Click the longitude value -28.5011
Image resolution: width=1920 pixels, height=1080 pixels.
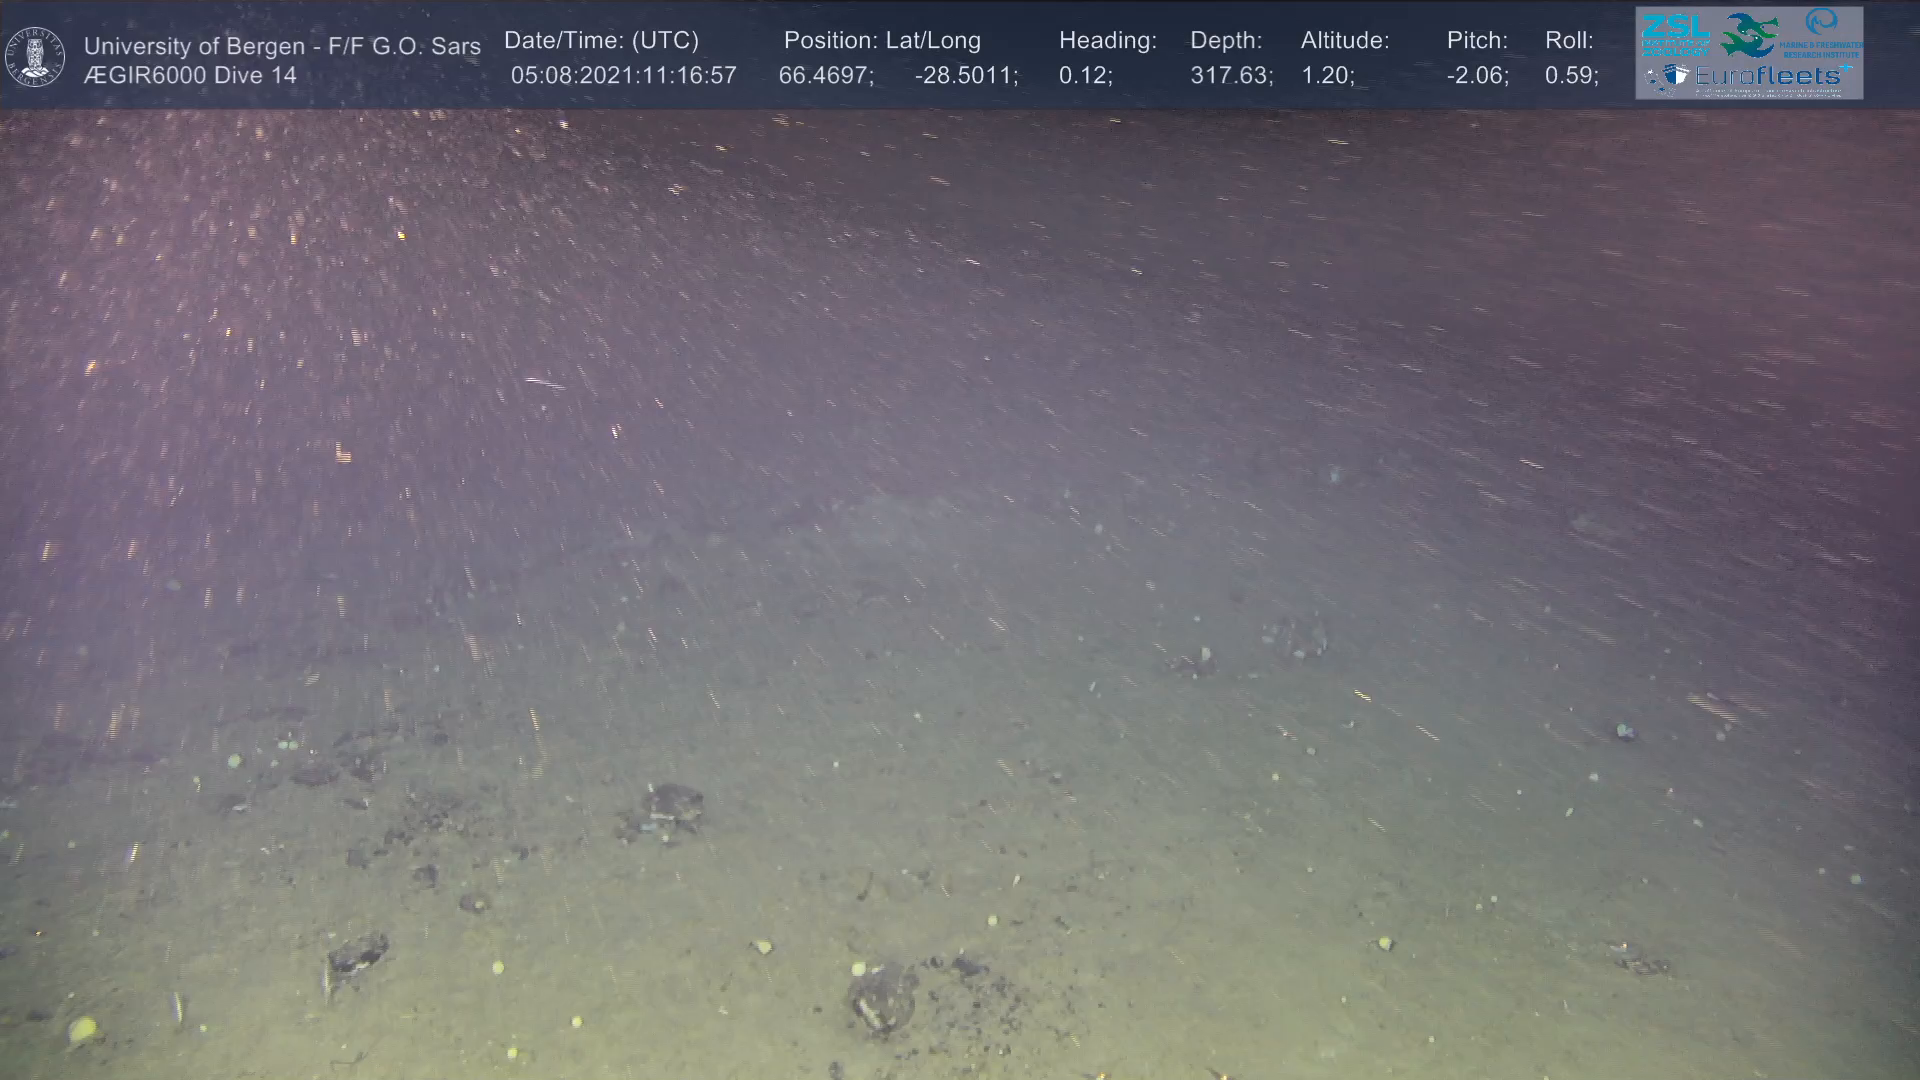[966, 75]
